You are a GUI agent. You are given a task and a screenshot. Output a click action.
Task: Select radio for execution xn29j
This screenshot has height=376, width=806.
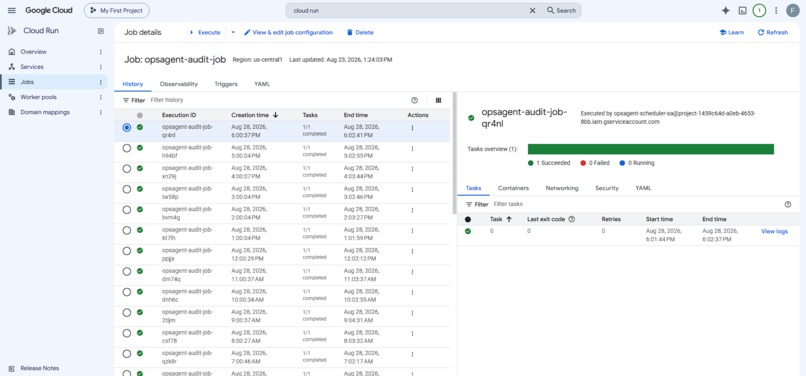tap(127, 169)
